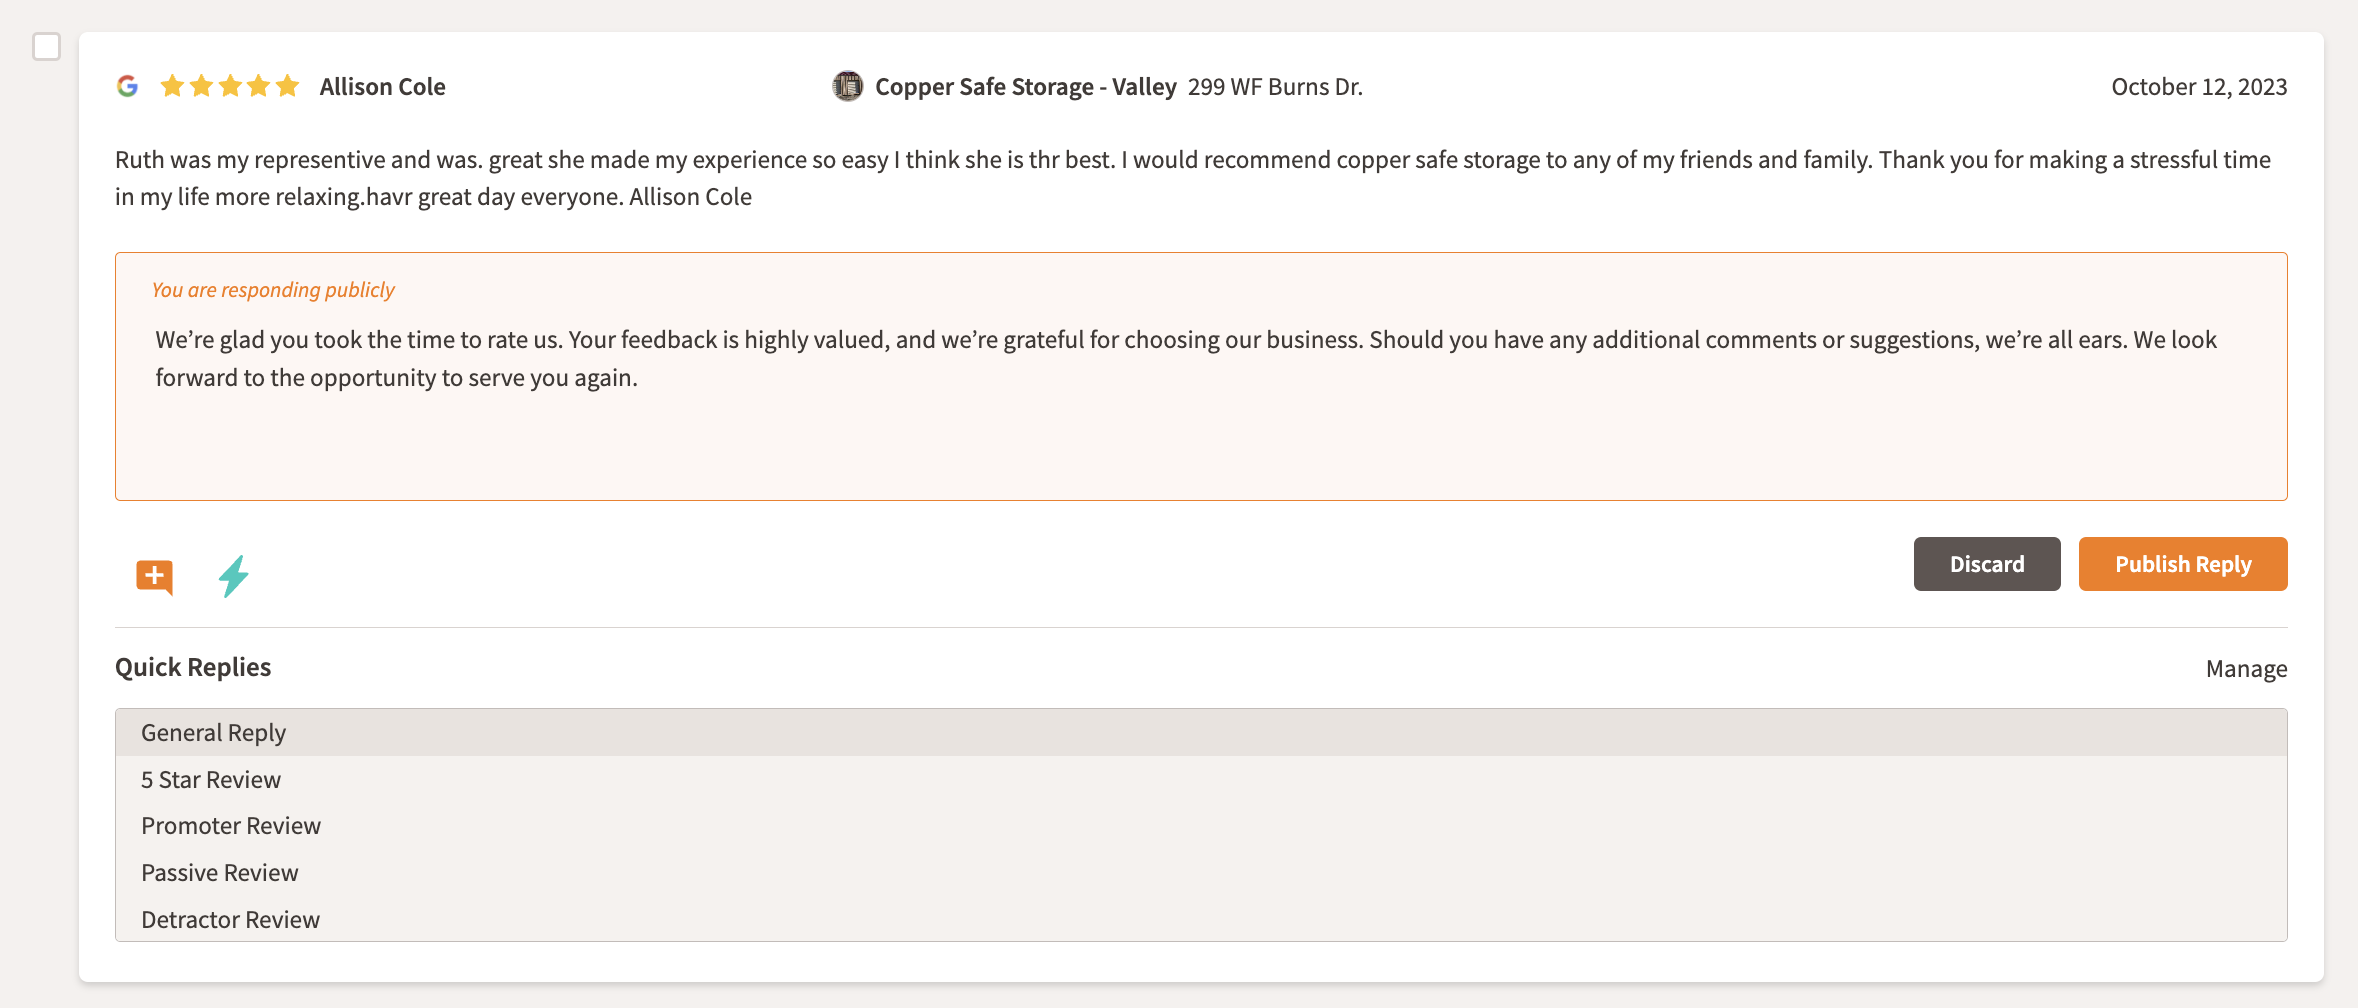Click the October 12, 2023 review date
This screenshot has width=2358, height=1008.
tap(2198, 87)
